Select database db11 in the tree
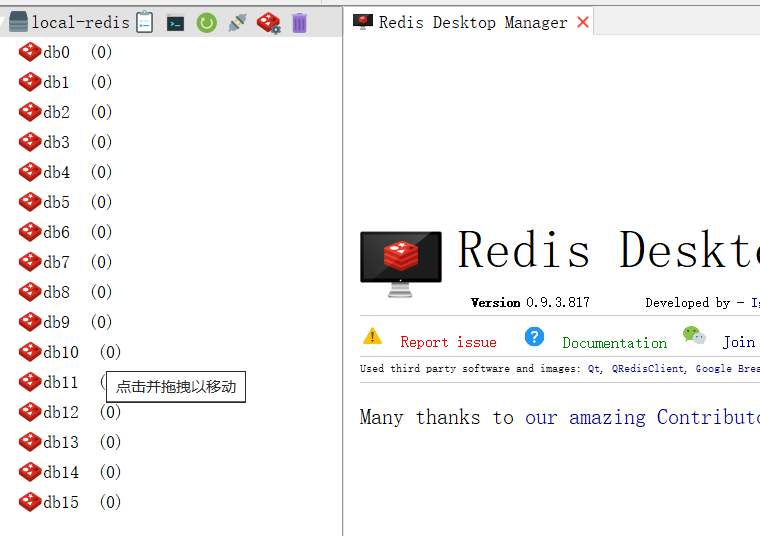 pyautogui.click(x=61, y=382)
